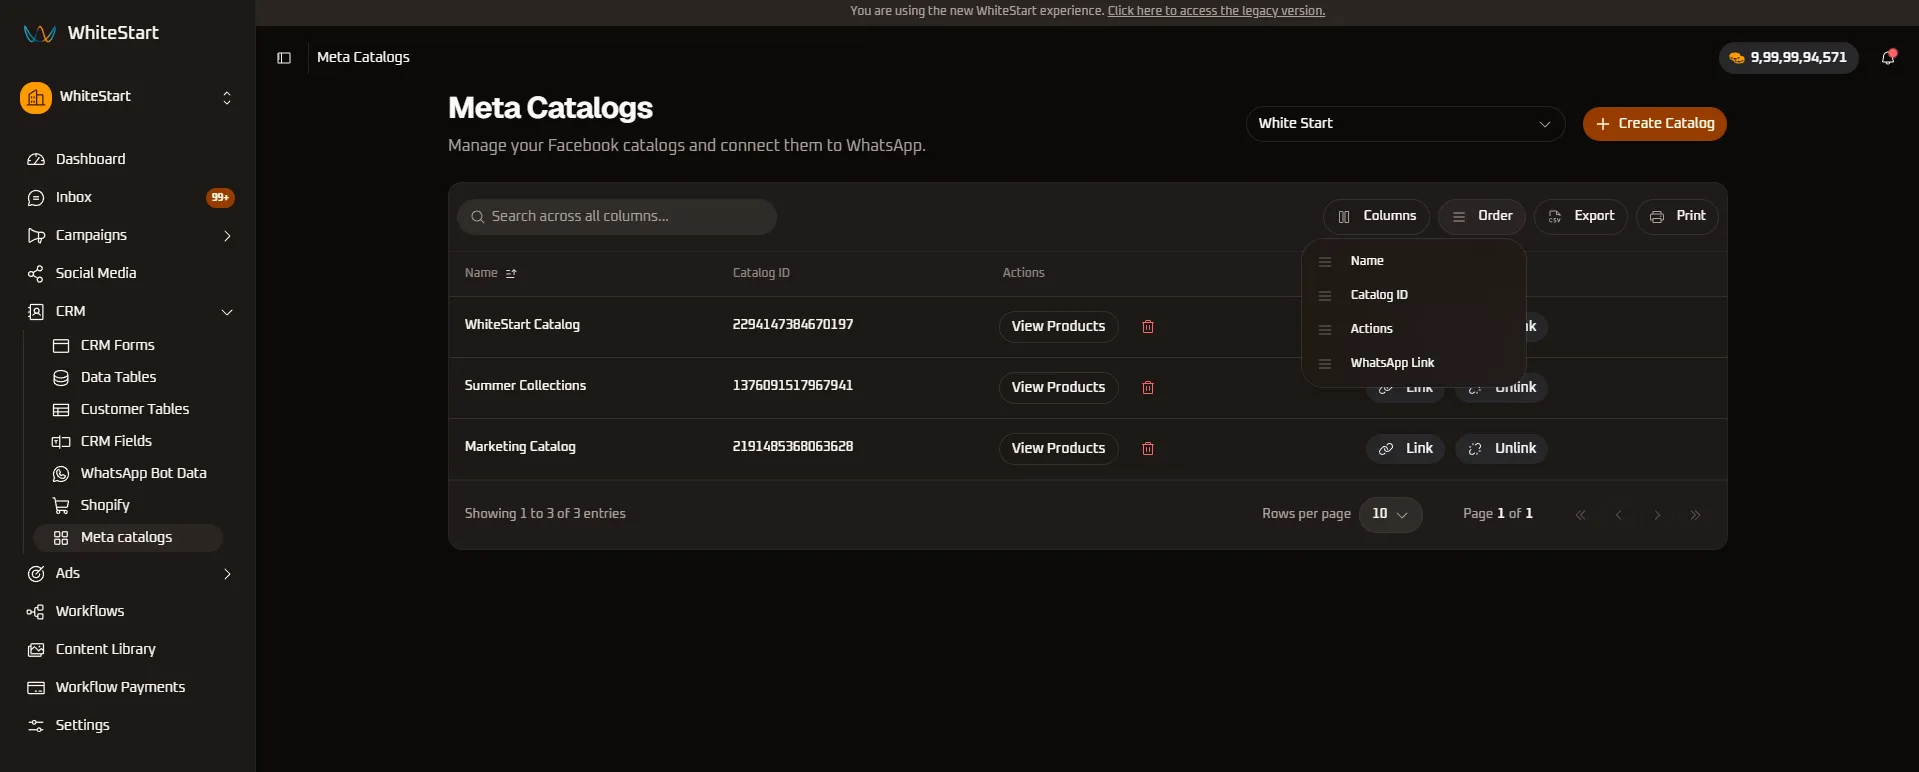Open the notifications bell
The height and width of the screenshot is (772, 1919).
[1888, 57]
